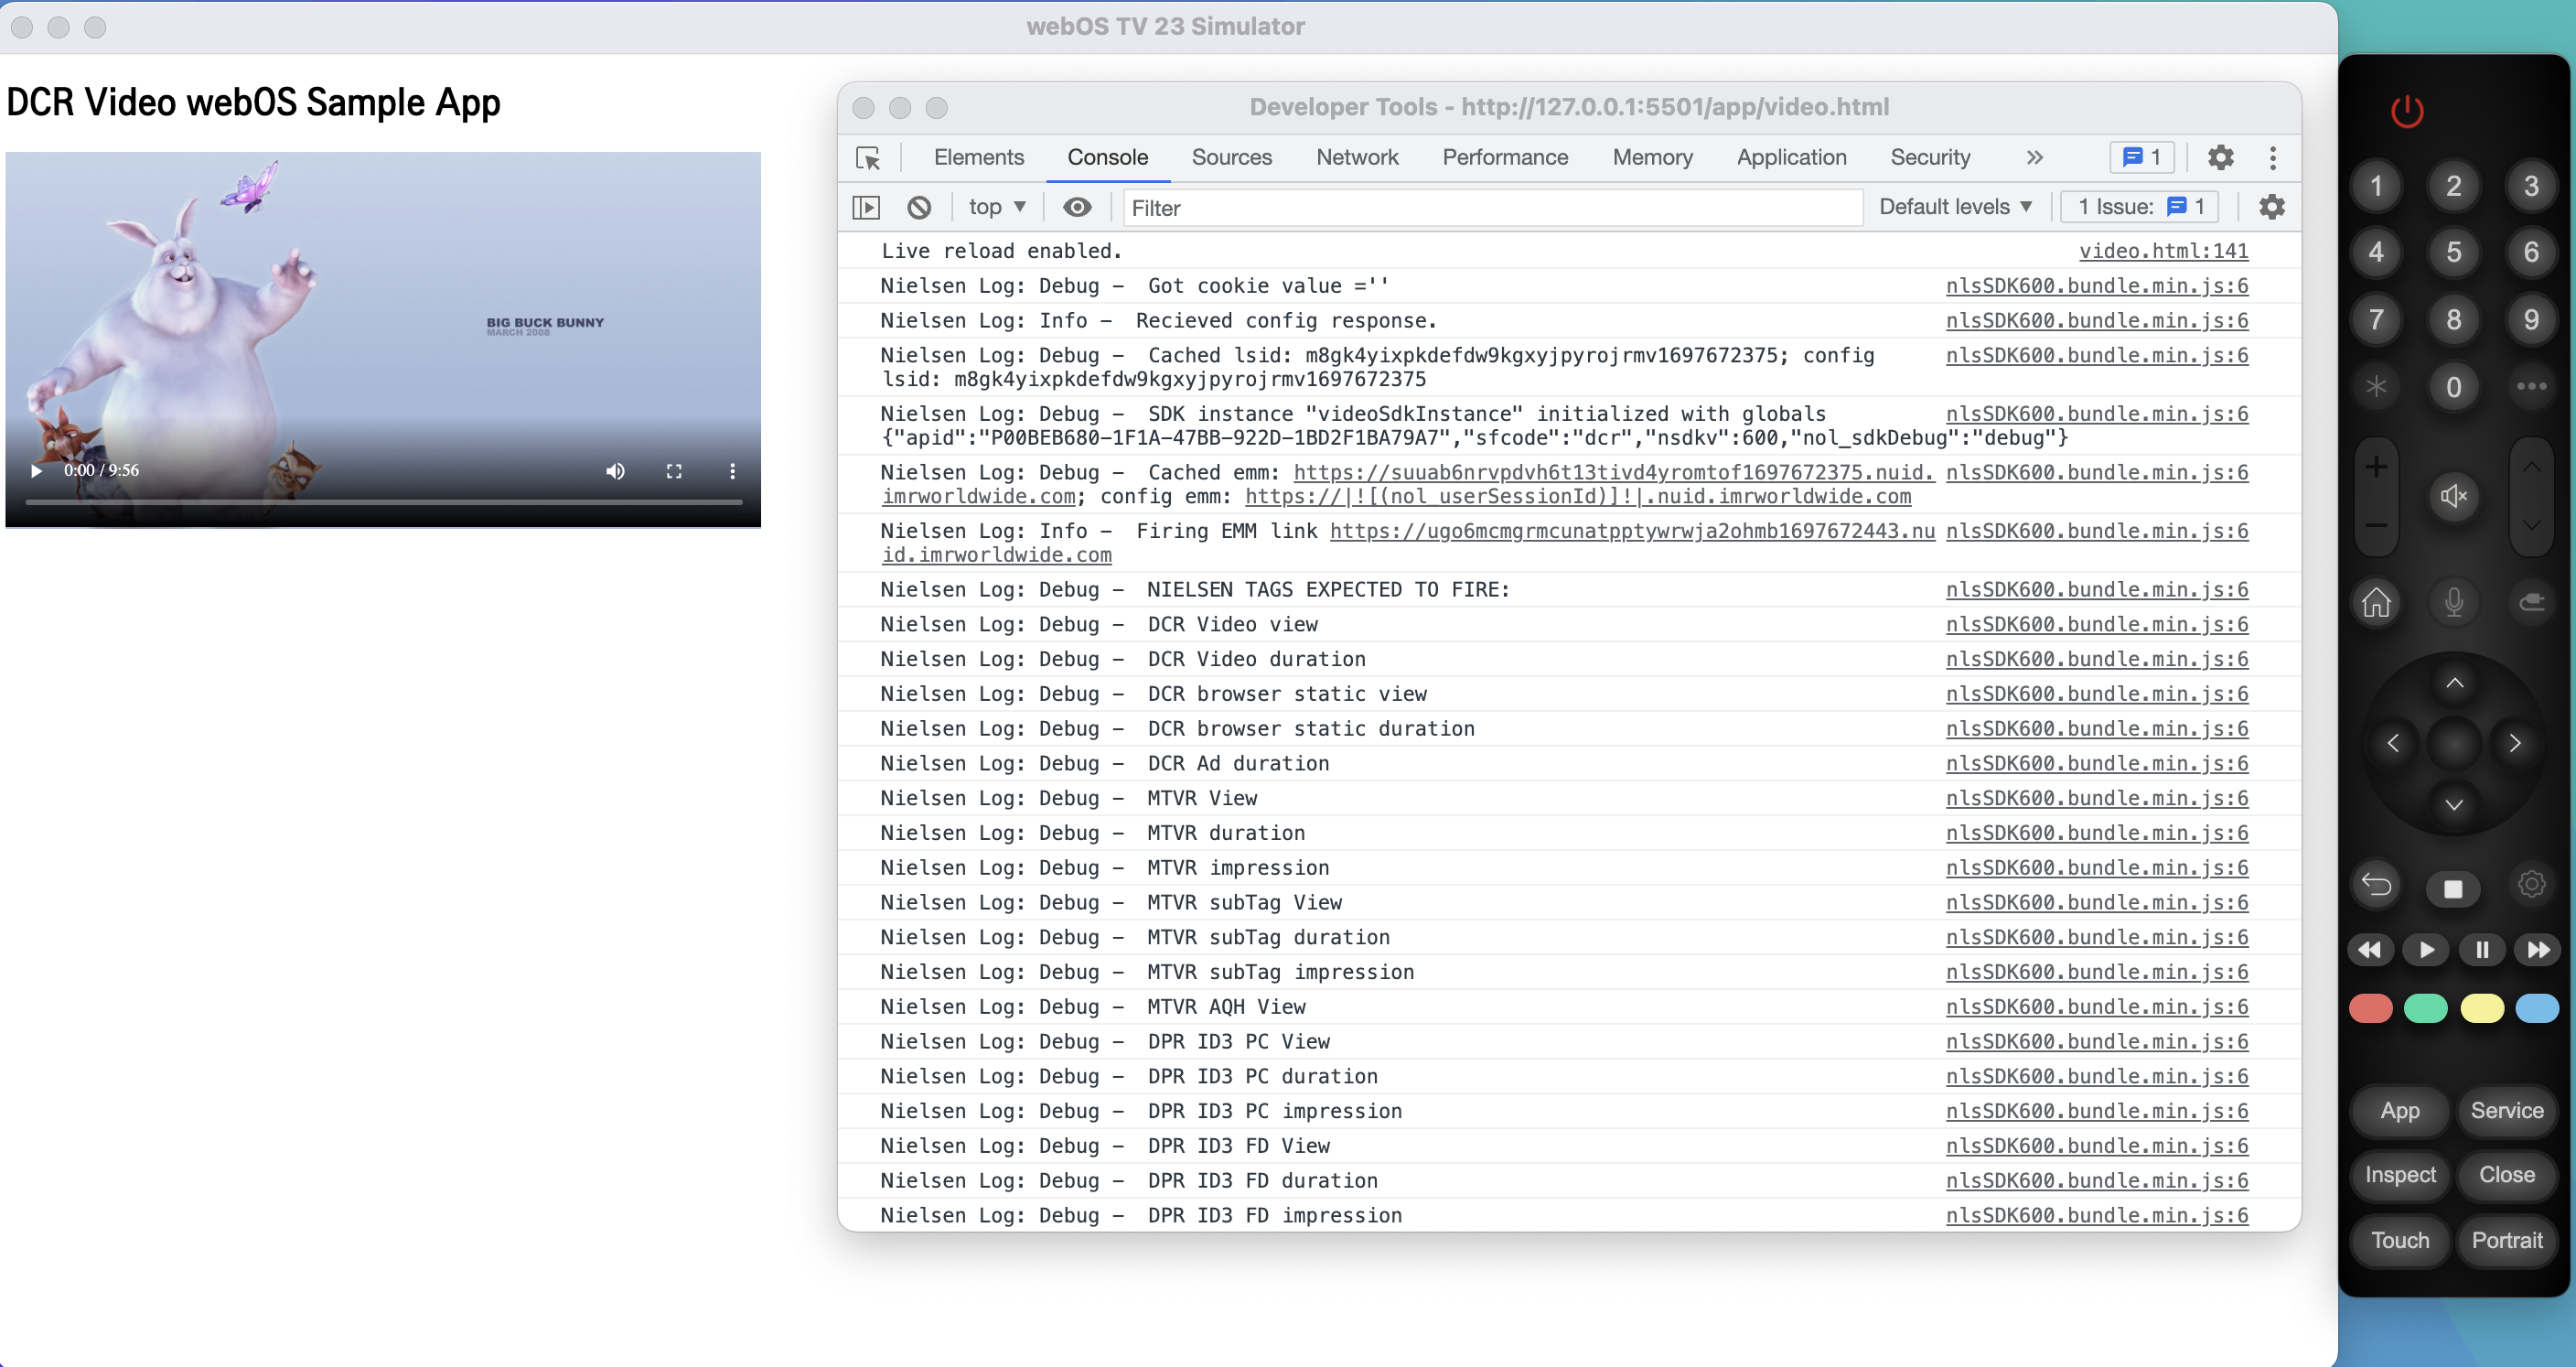Click channel down arrow on remote
The width and height of the screenshot is (2576, 1367).
pos(2531,526)
